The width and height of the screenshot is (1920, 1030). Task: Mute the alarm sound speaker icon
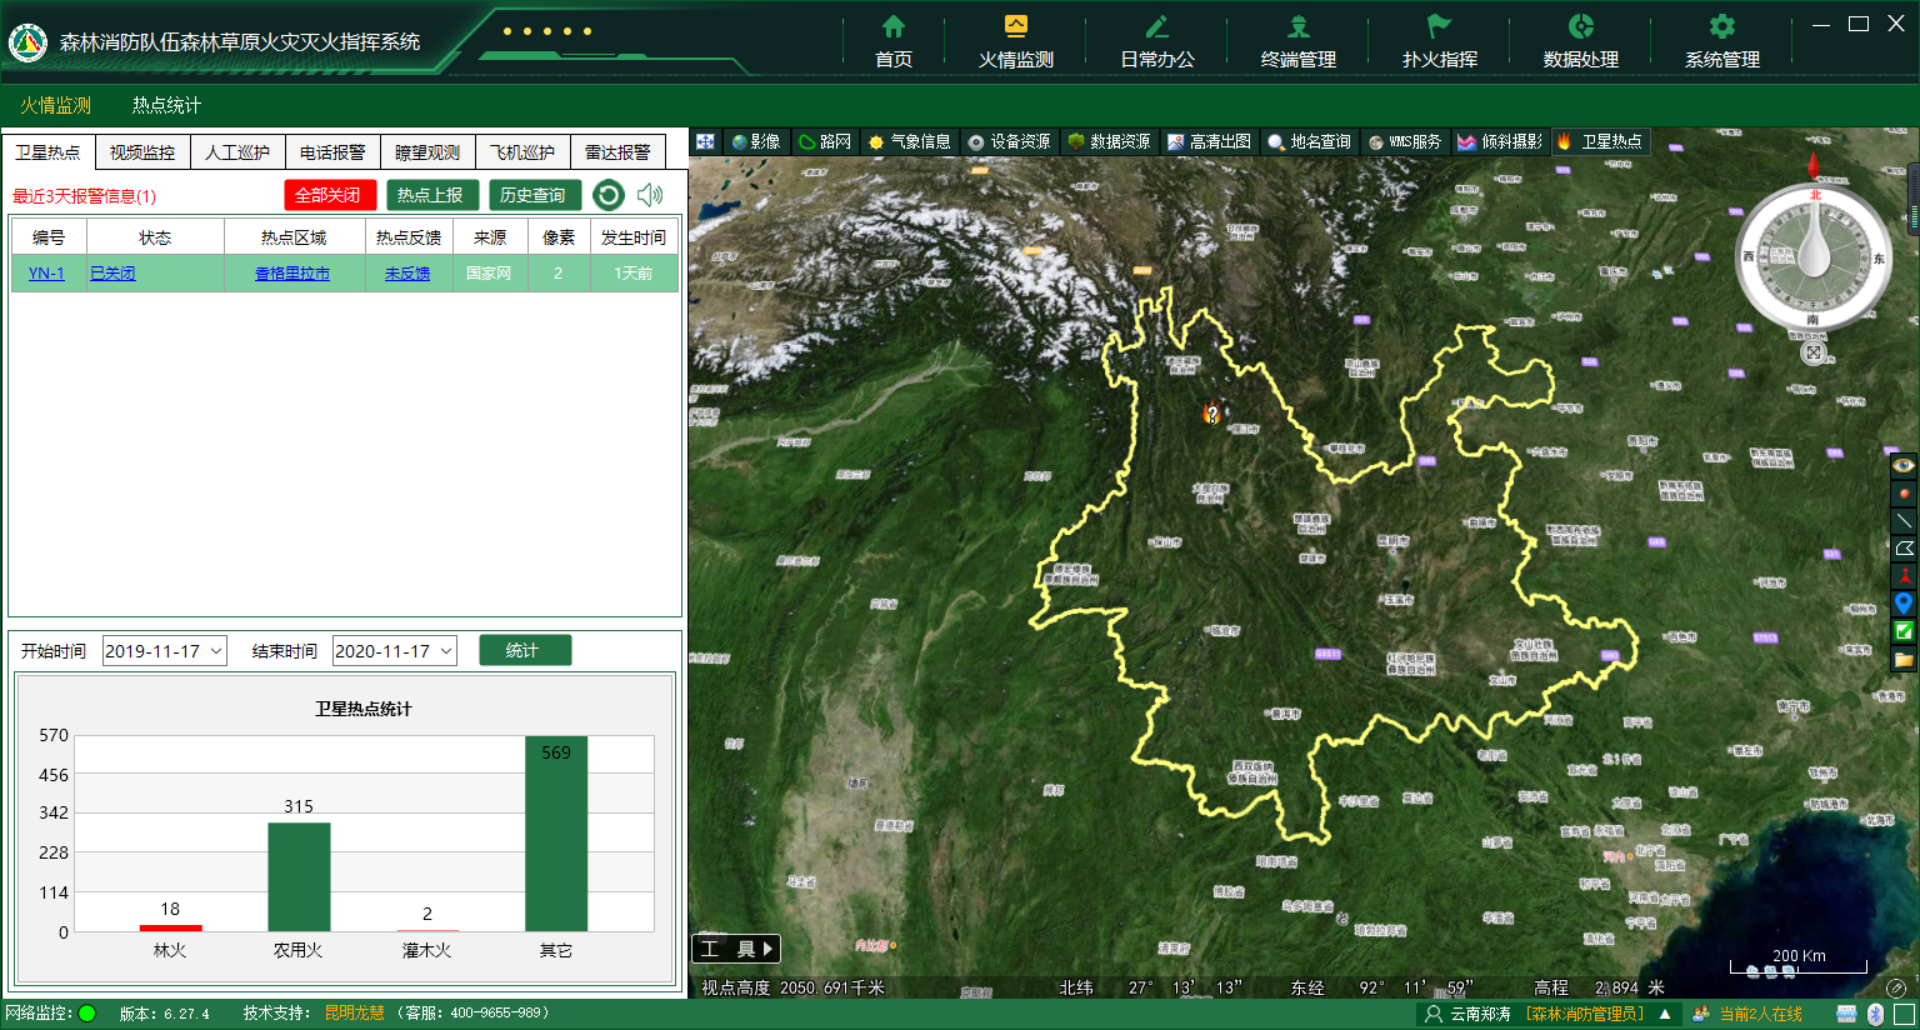tap(650, 195)
